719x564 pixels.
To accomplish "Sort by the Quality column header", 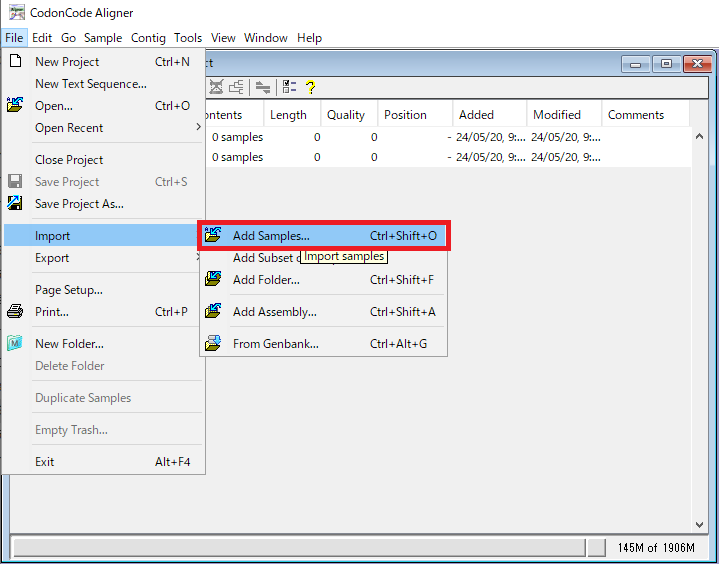I will [346, 115].
